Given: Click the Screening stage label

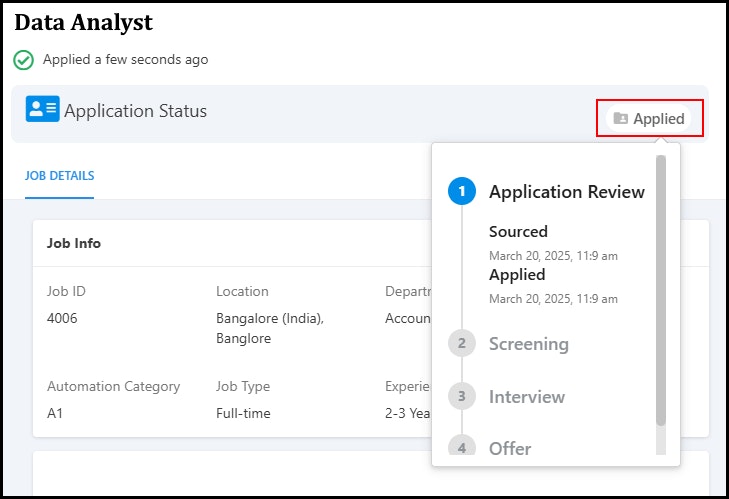Looking at the screenshot, I should 529,344.
